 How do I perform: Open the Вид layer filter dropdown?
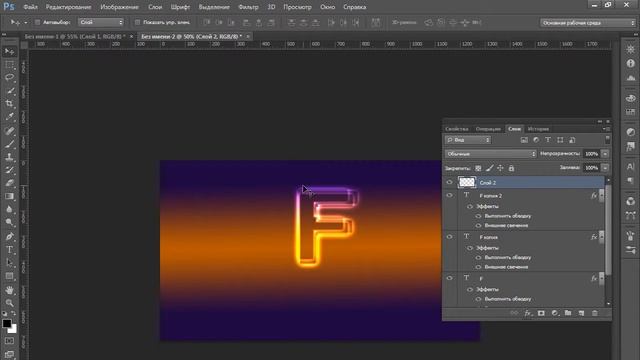point(468,140)
